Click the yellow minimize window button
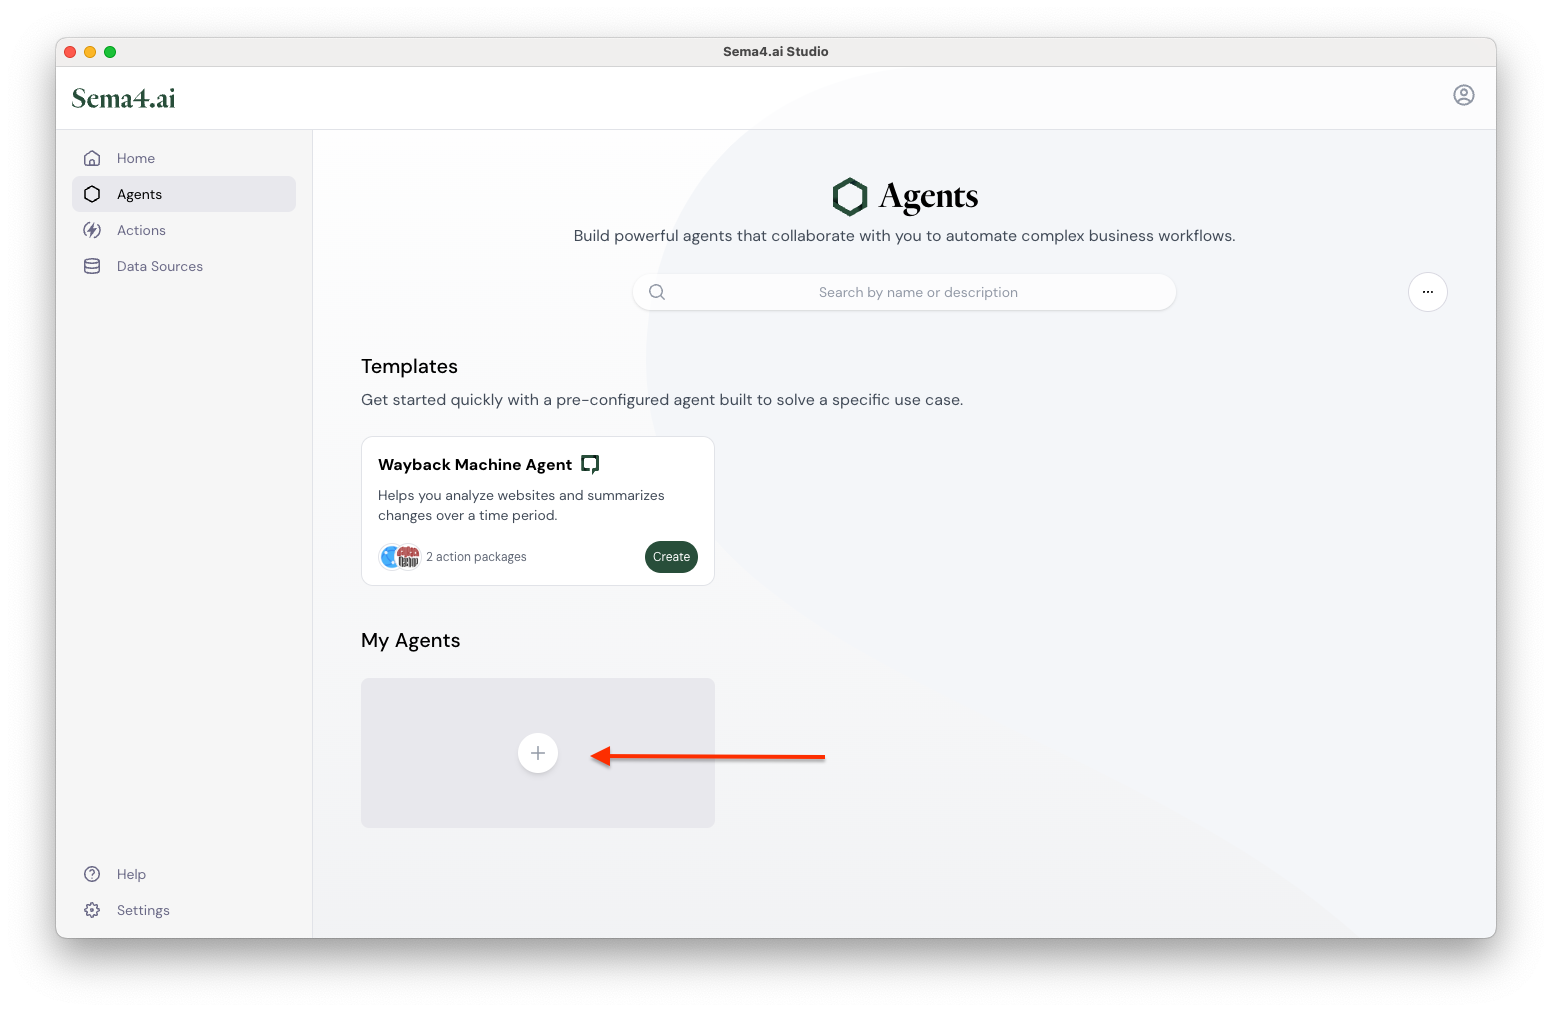 (x=90, y=52)
